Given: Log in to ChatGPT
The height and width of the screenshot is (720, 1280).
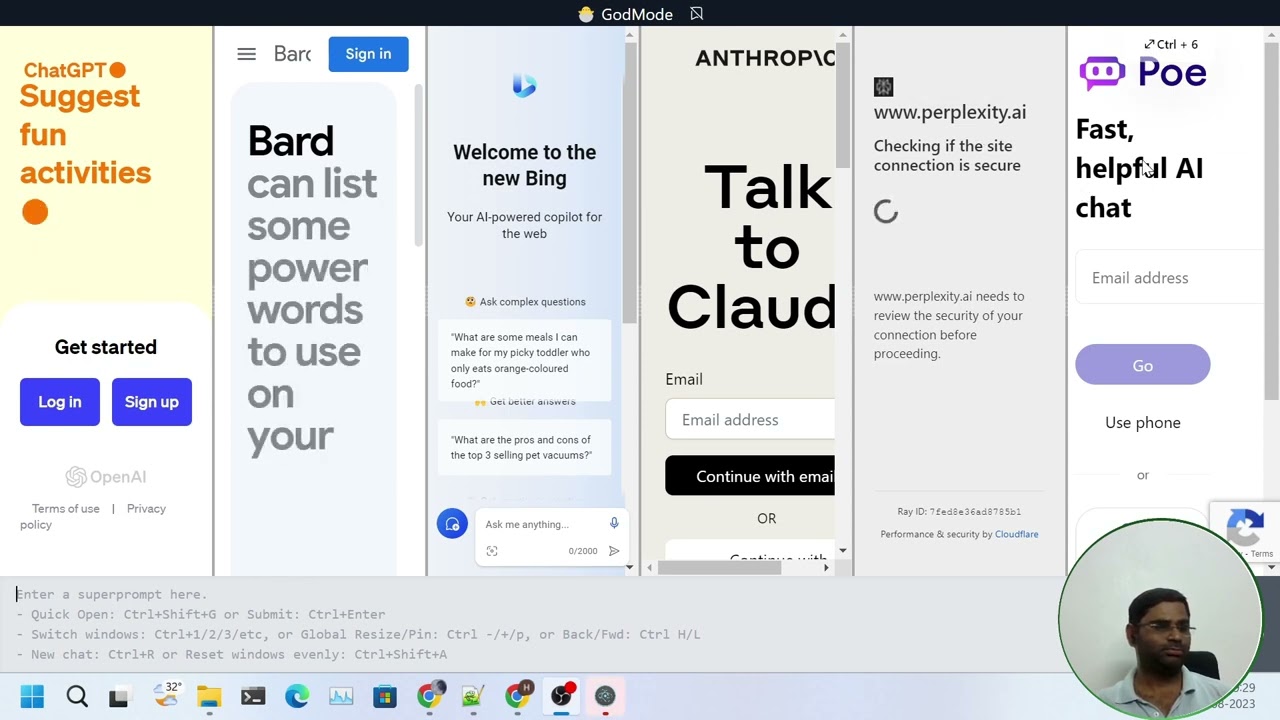Looking at the screenshot, I should click(x=60, y=402).
